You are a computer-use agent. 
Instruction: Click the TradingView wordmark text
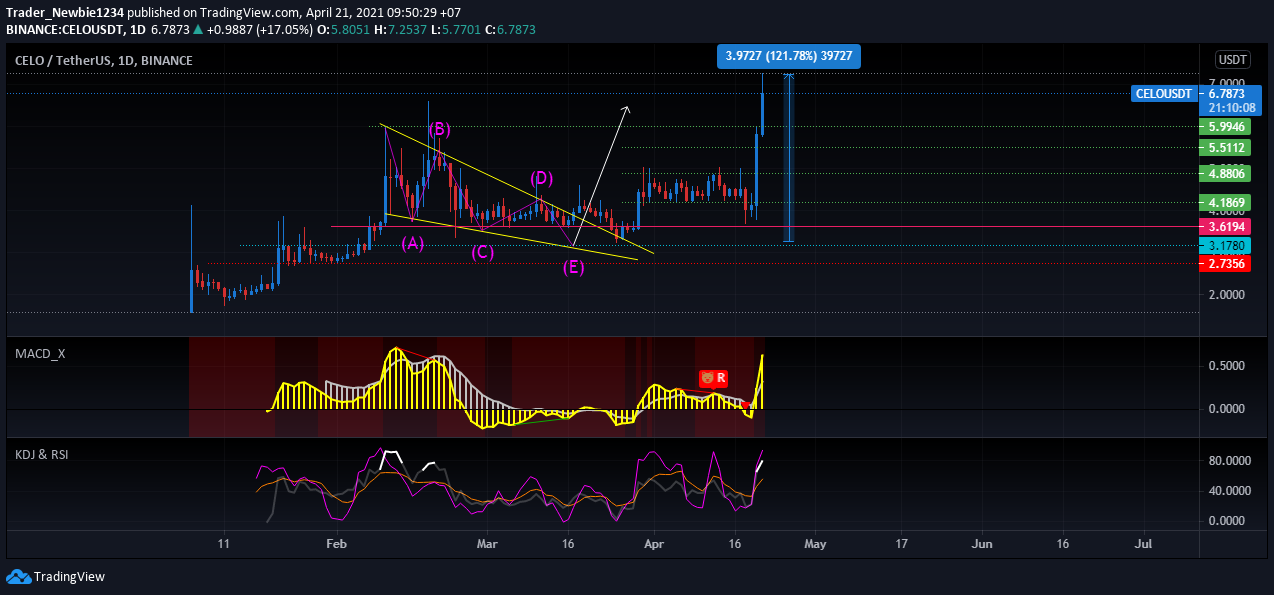point(69,577)
